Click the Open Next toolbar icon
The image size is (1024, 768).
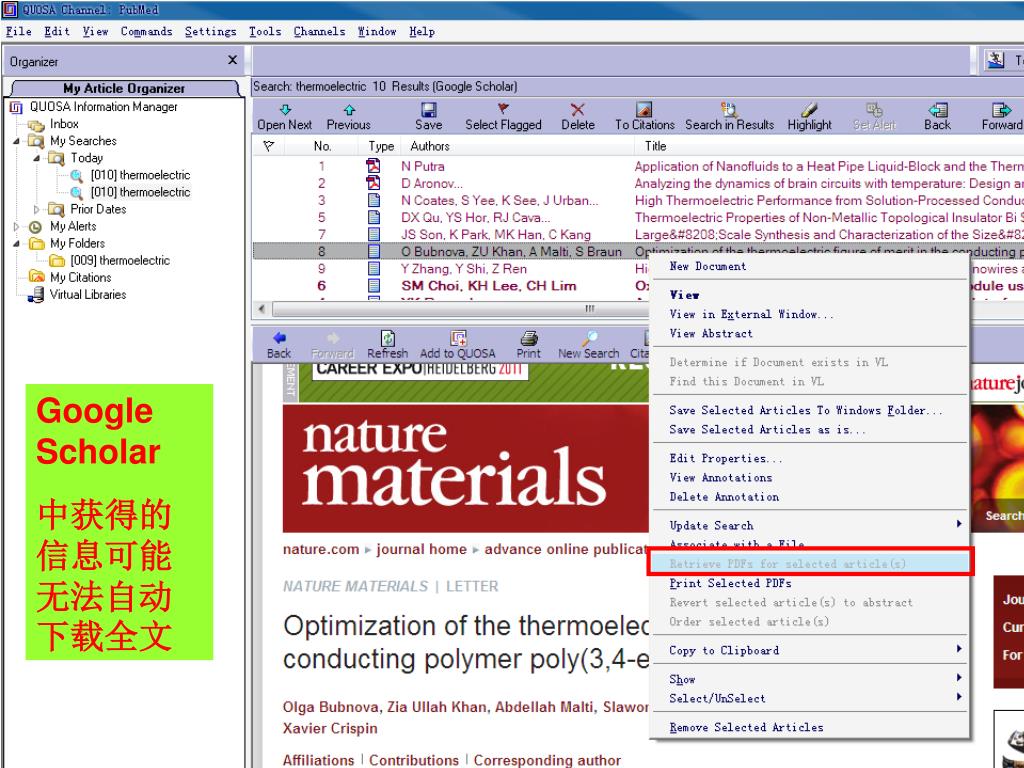[285, 110]
